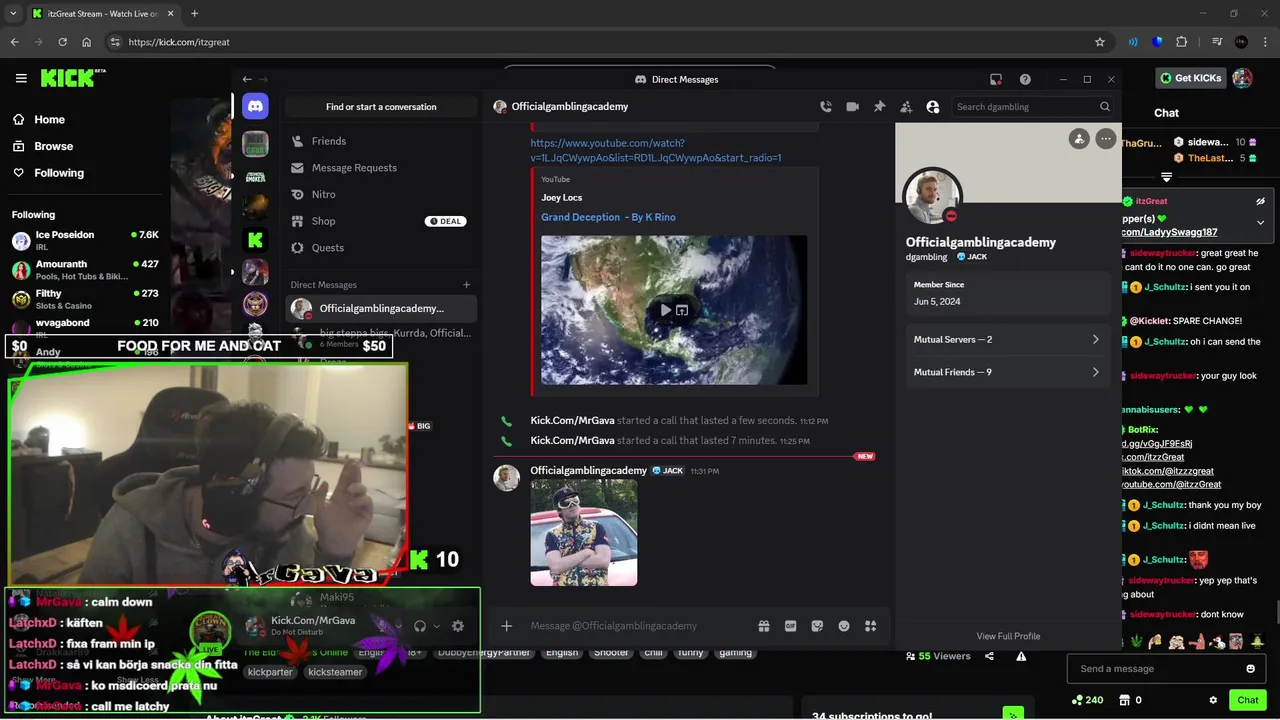Open the posted photo of man in sunglasses
Screen dimensions: 1280x720
pyautogui.click(x=584, y=533)
